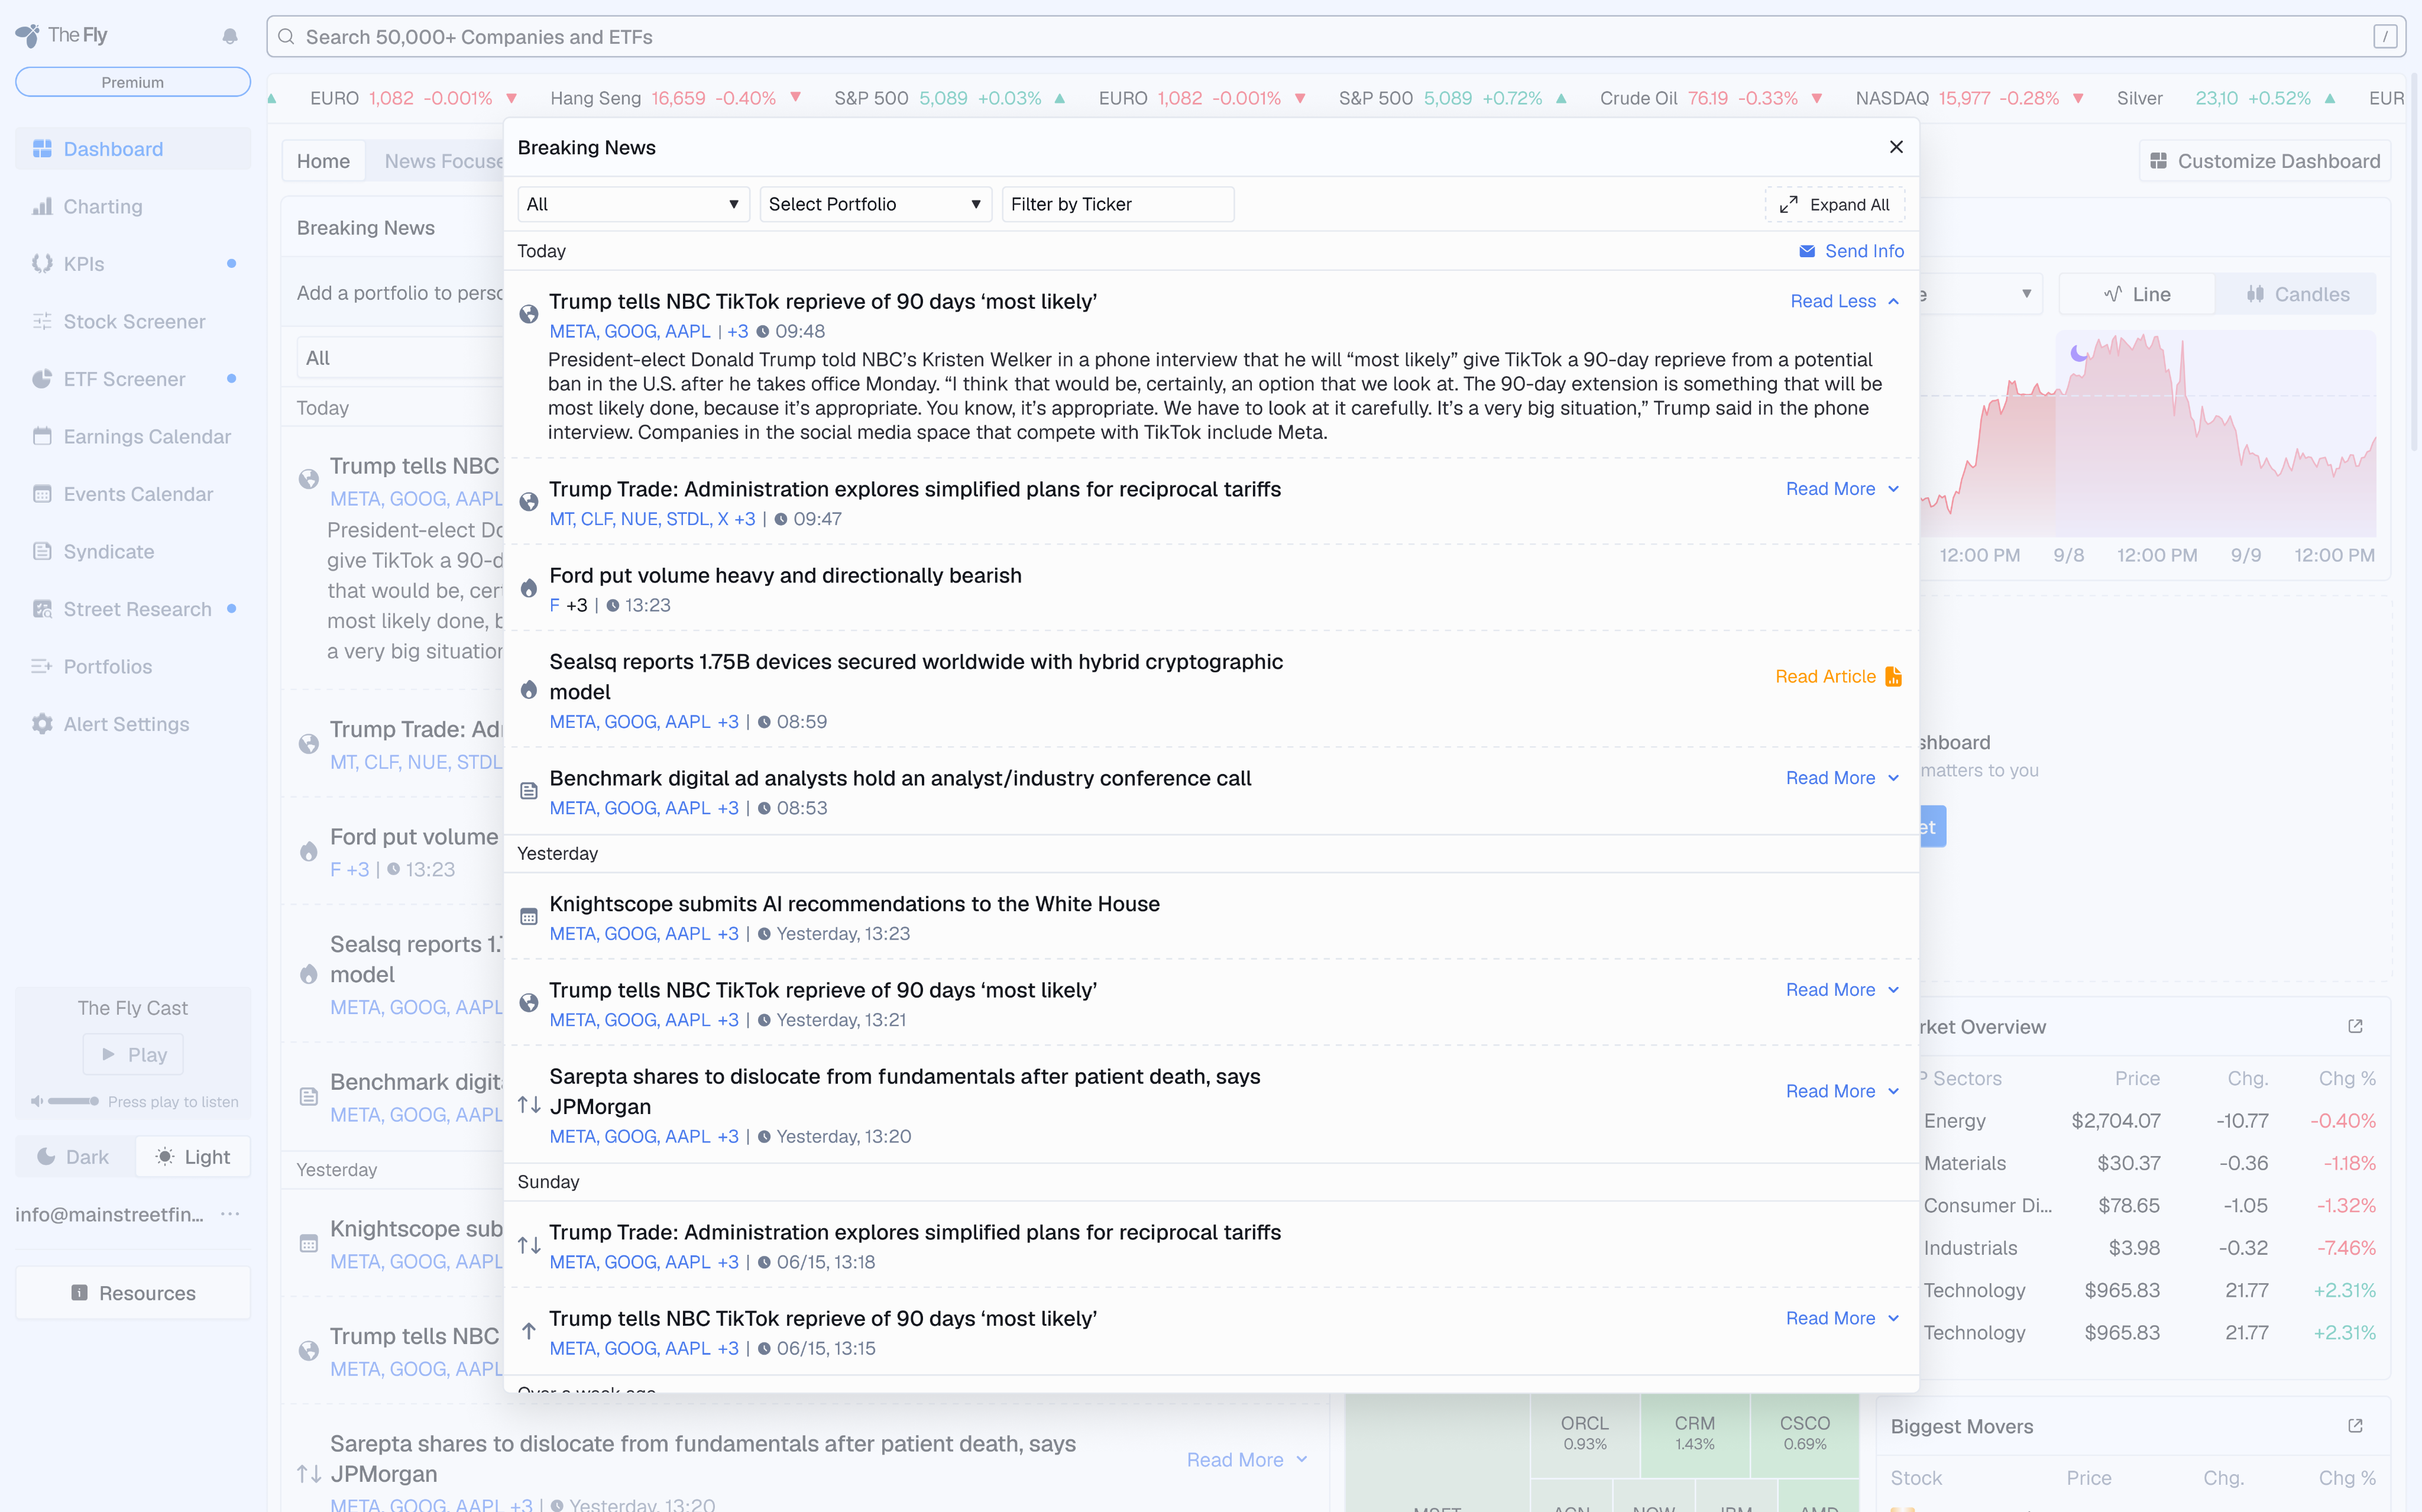Open the Resources button
This screenshot has height=1512, width=2422.
point(133,1293)
